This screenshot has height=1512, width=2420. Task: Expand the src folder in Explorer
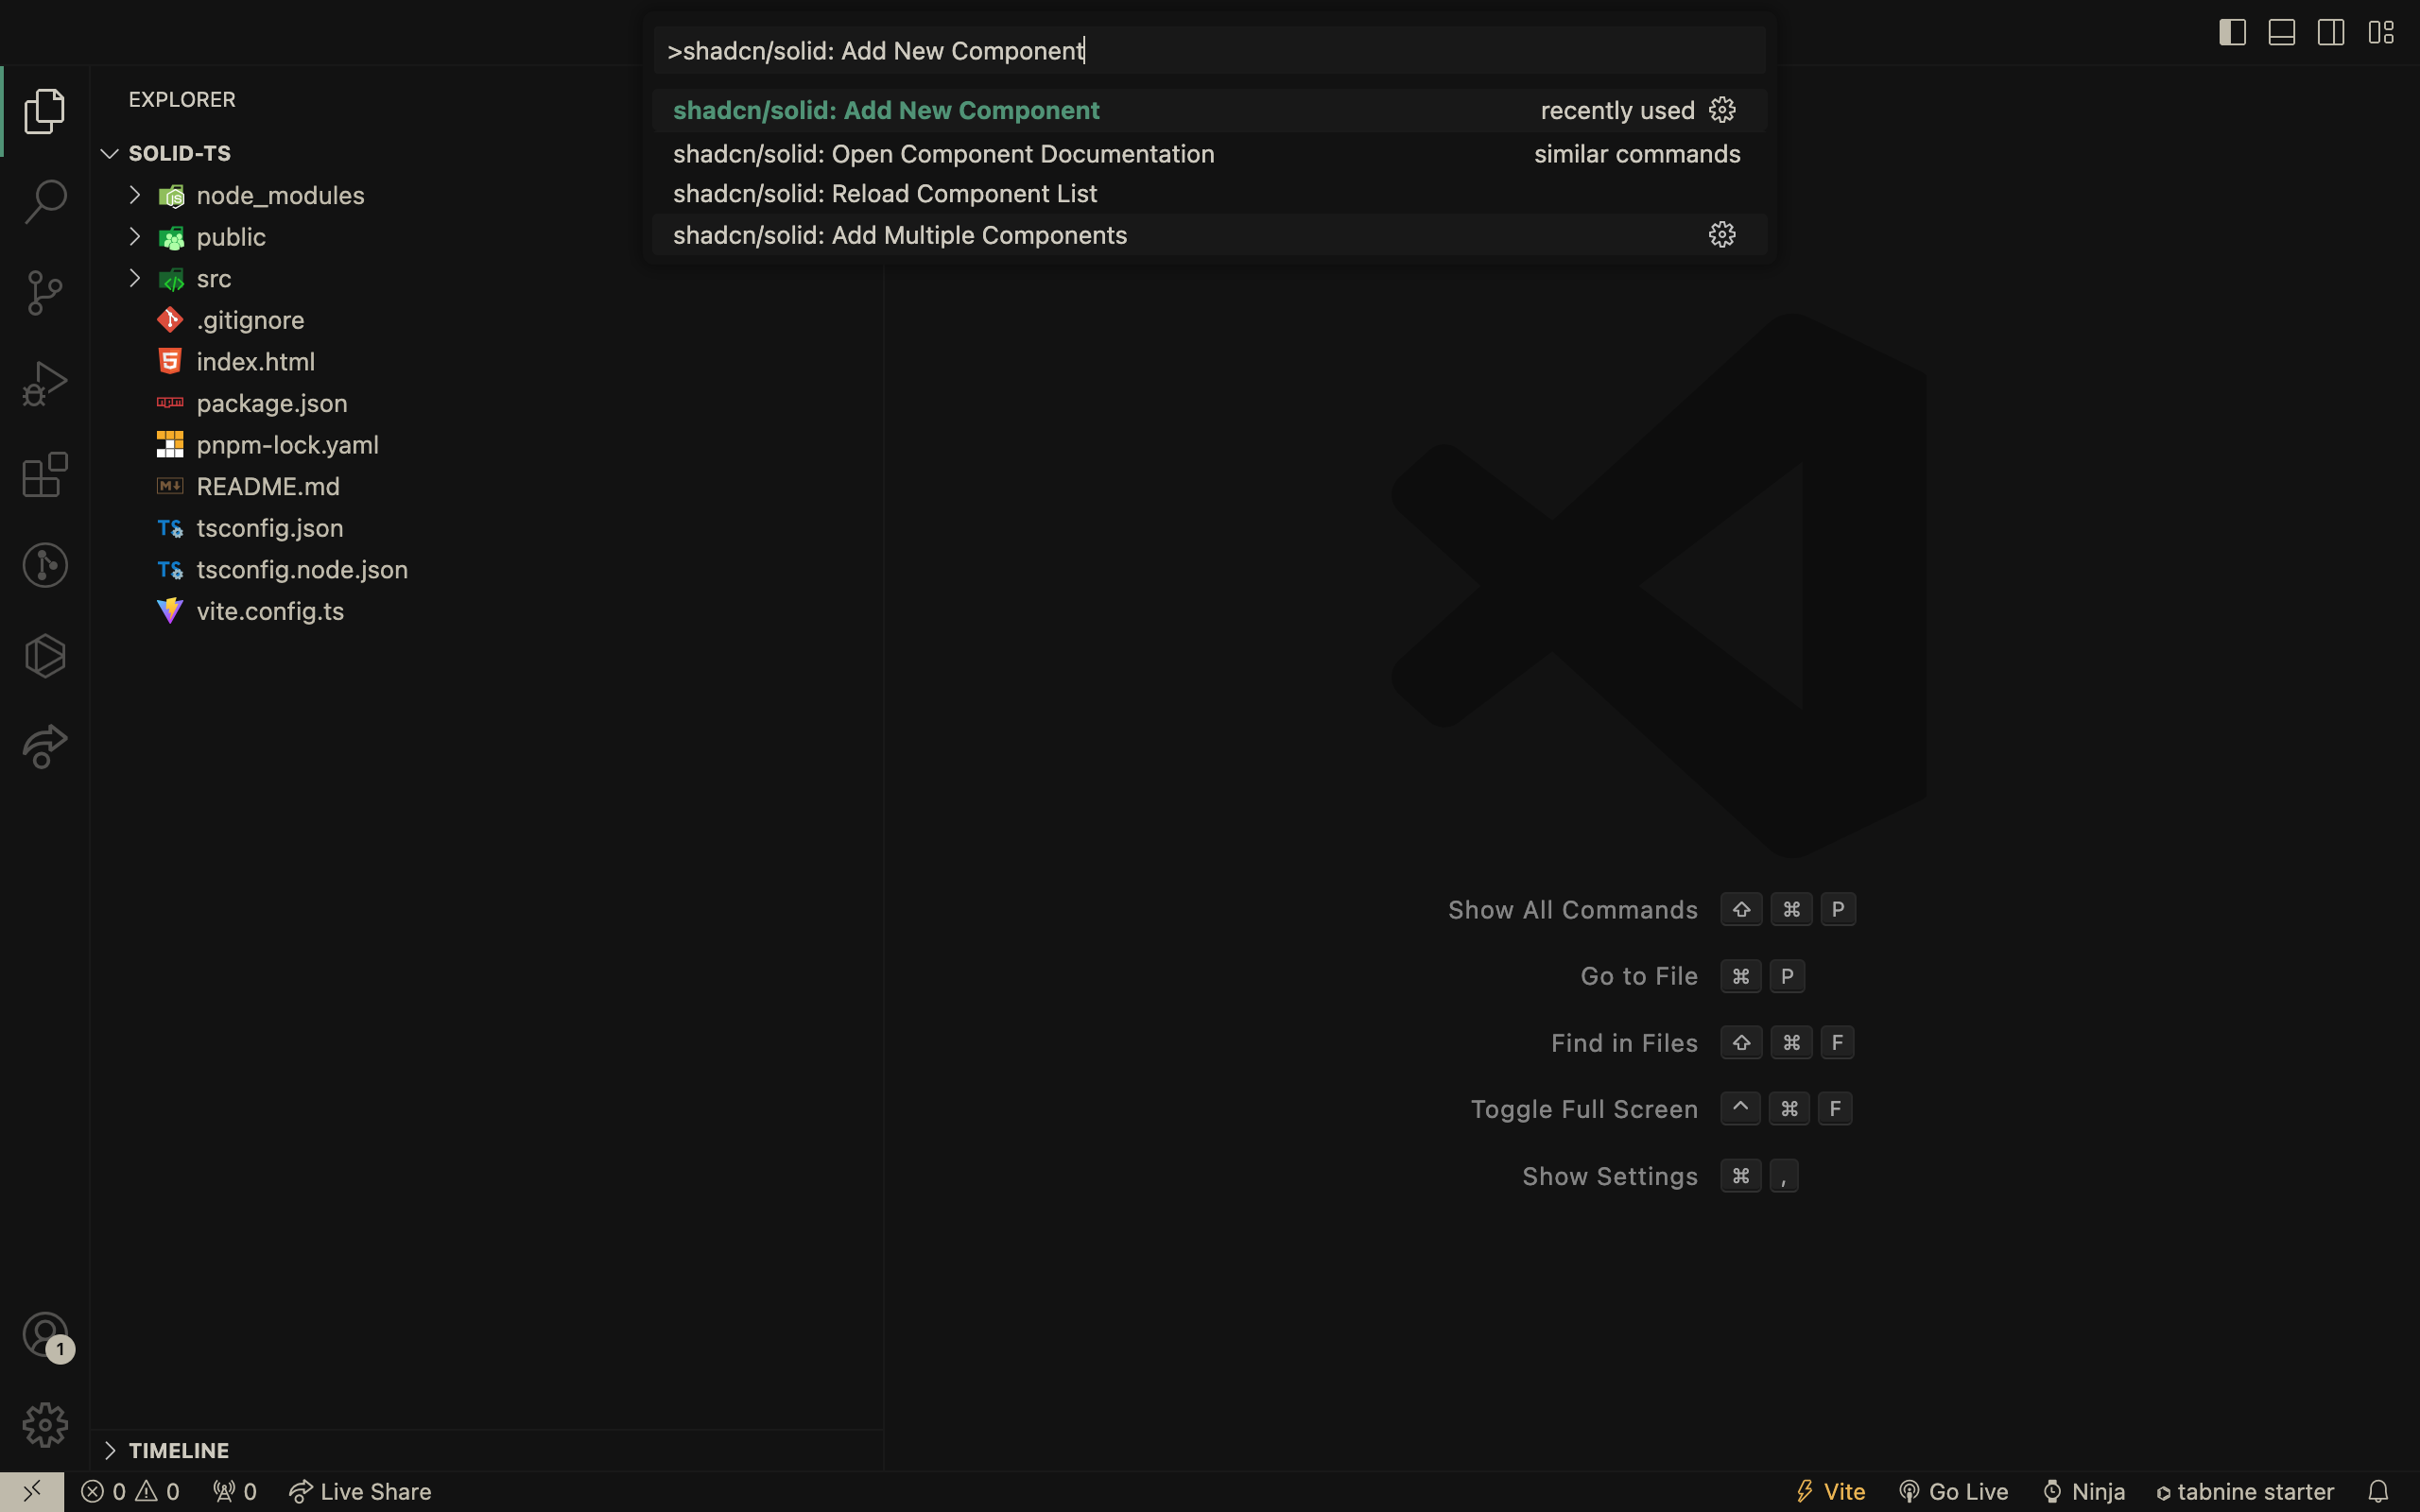[x=136, y=279]
